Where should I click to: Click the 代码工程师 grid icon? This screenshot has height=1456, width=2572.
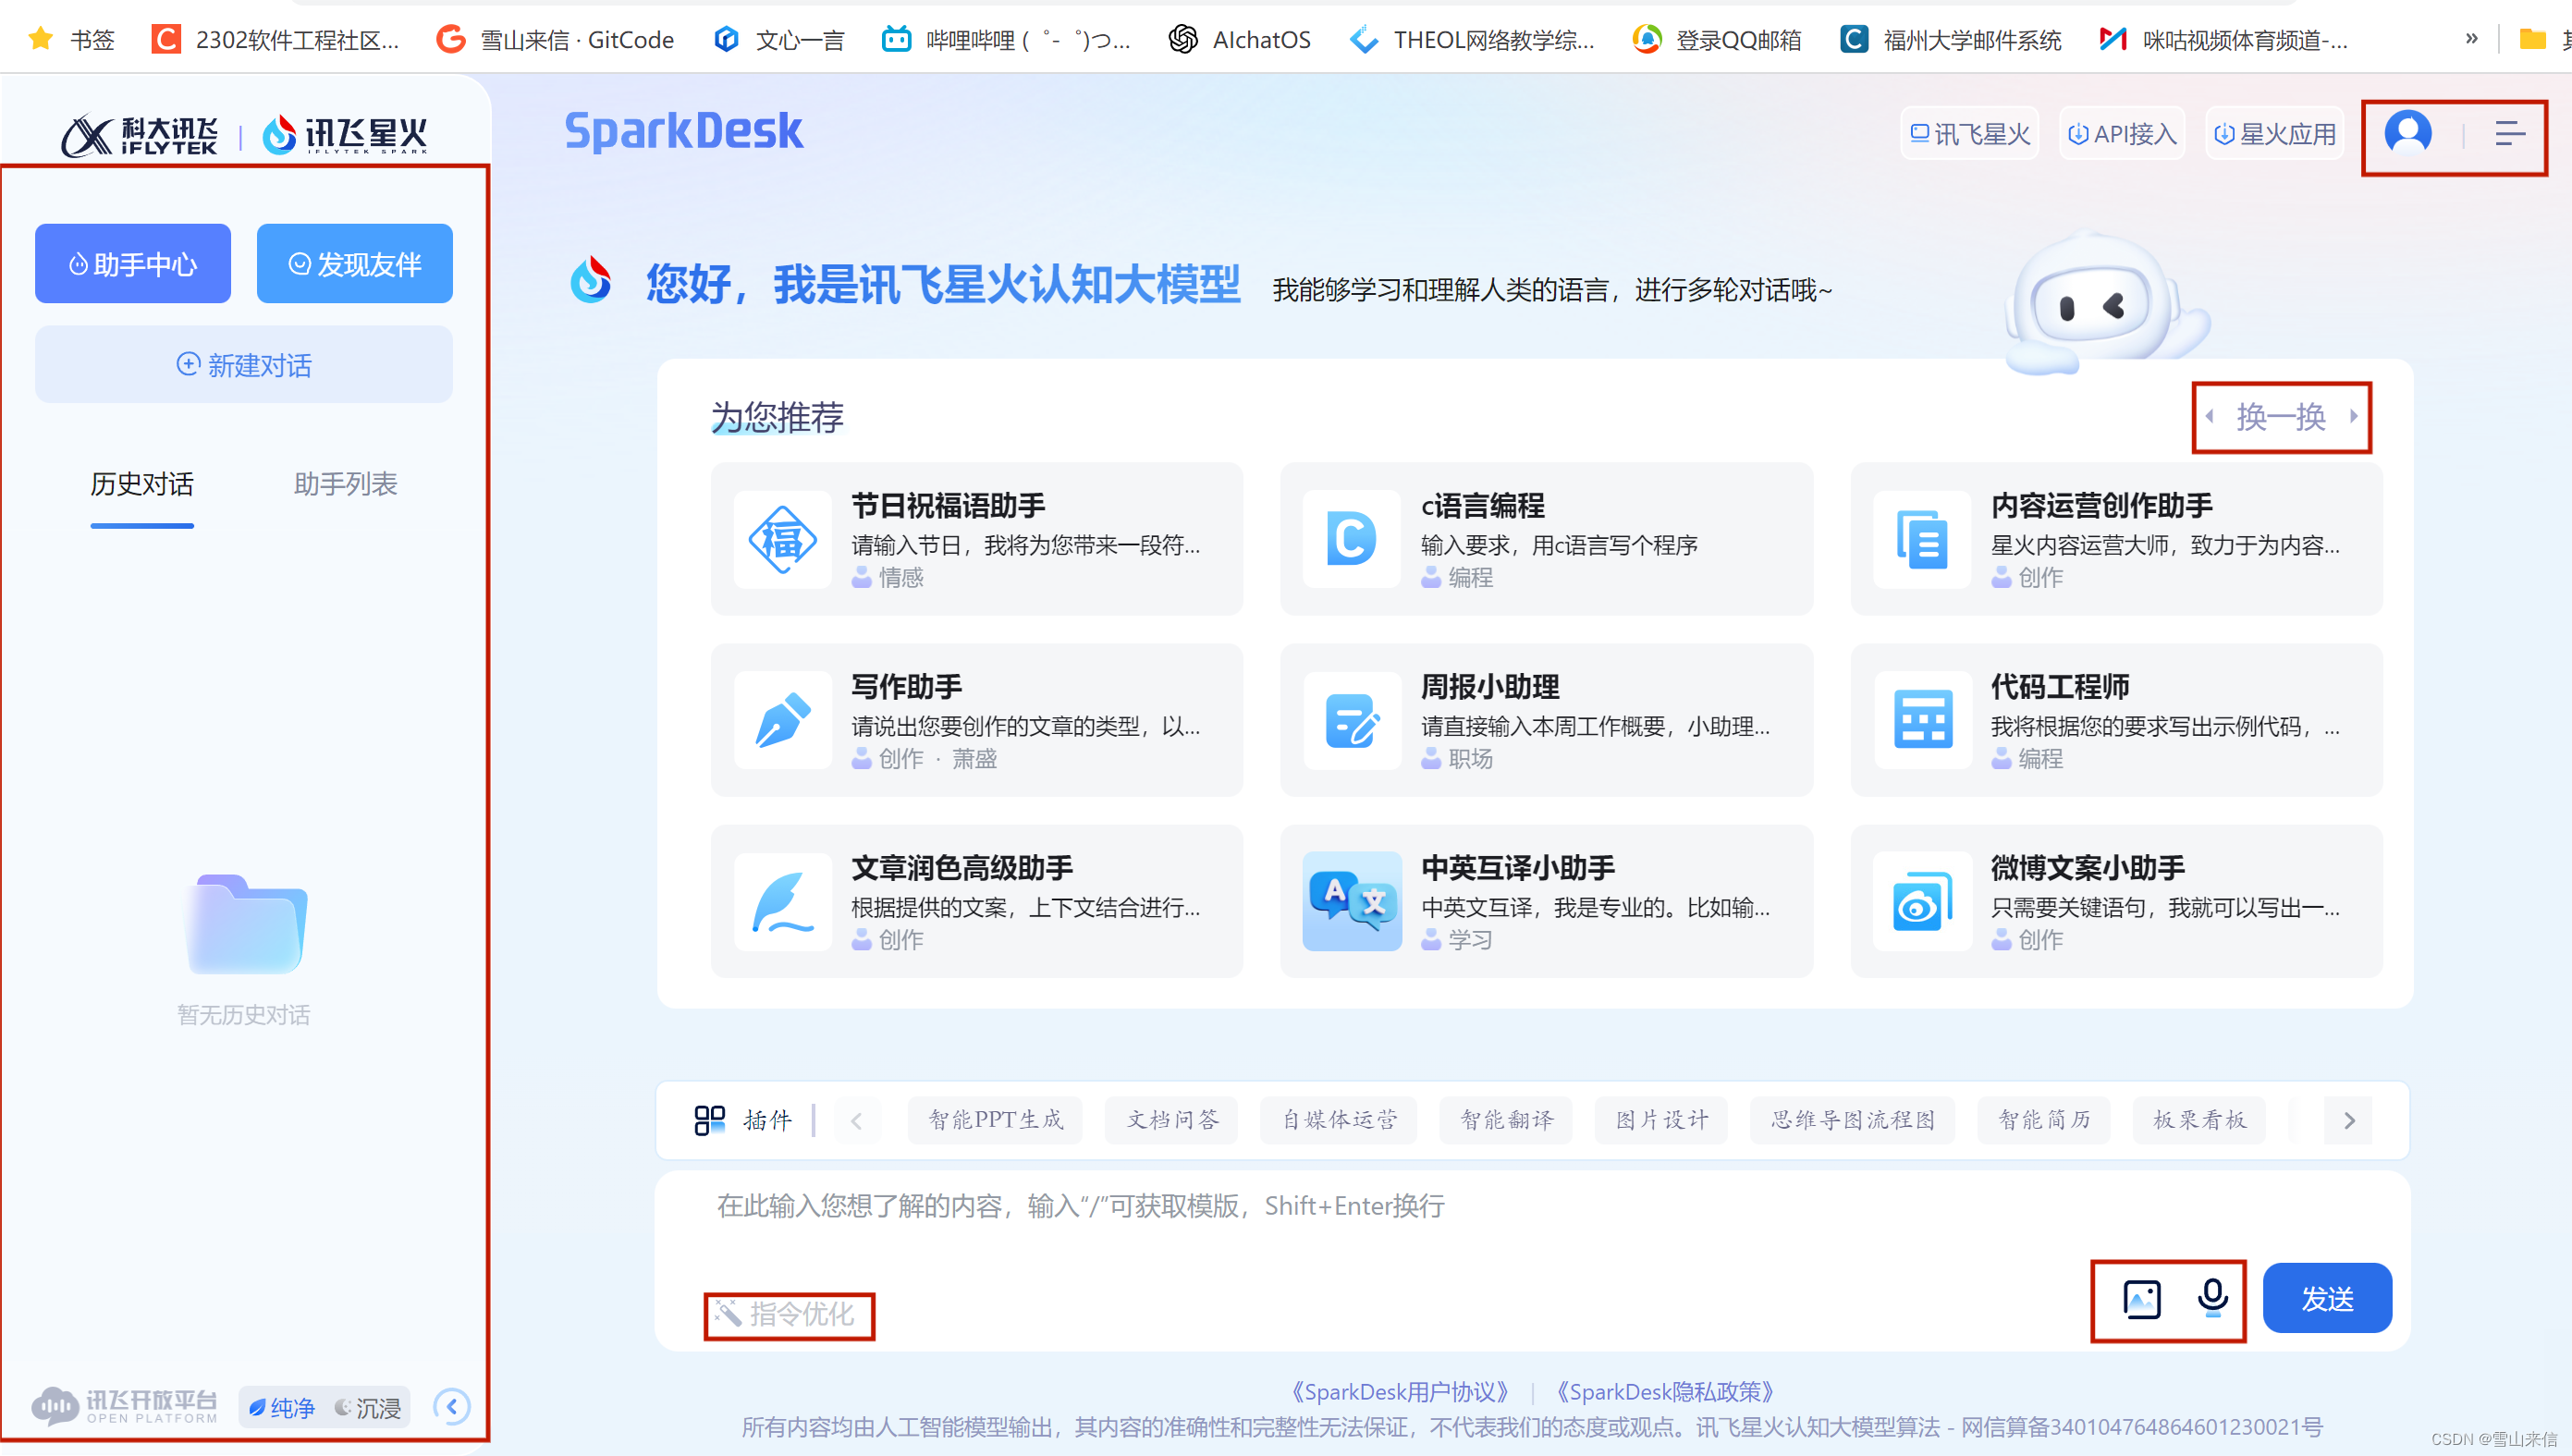[1921, 720]
